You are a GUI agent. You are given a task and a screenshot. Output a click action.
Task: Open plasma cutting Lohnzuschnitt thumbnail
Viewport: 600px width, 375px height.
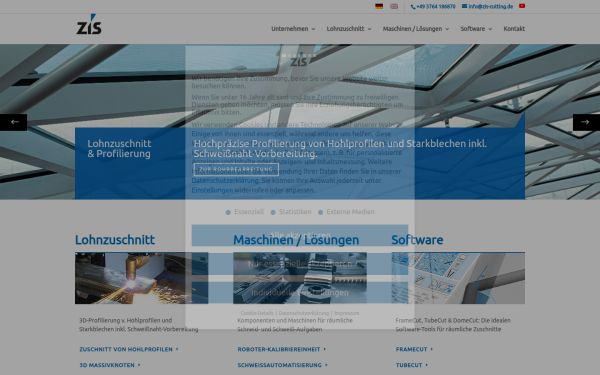[142, 278]
